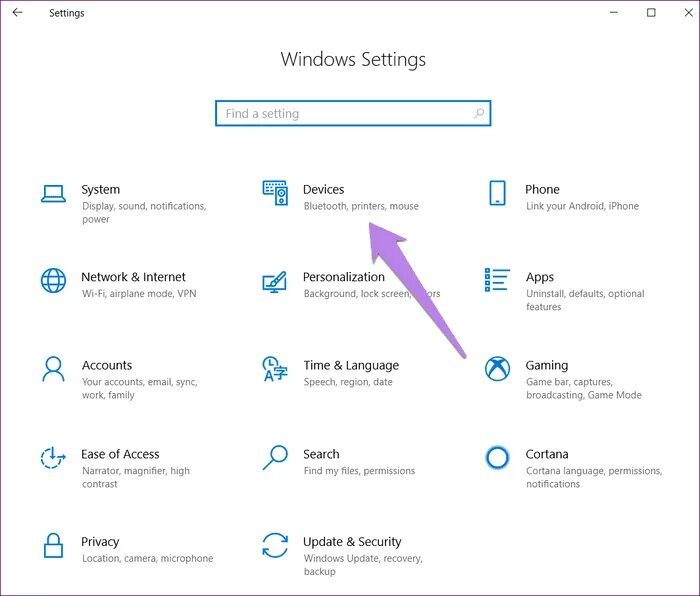Click 'Narrator, magnifier, high contrast' text
The height and width of the screenshot is (596, 700).
(x=136, y=477)
